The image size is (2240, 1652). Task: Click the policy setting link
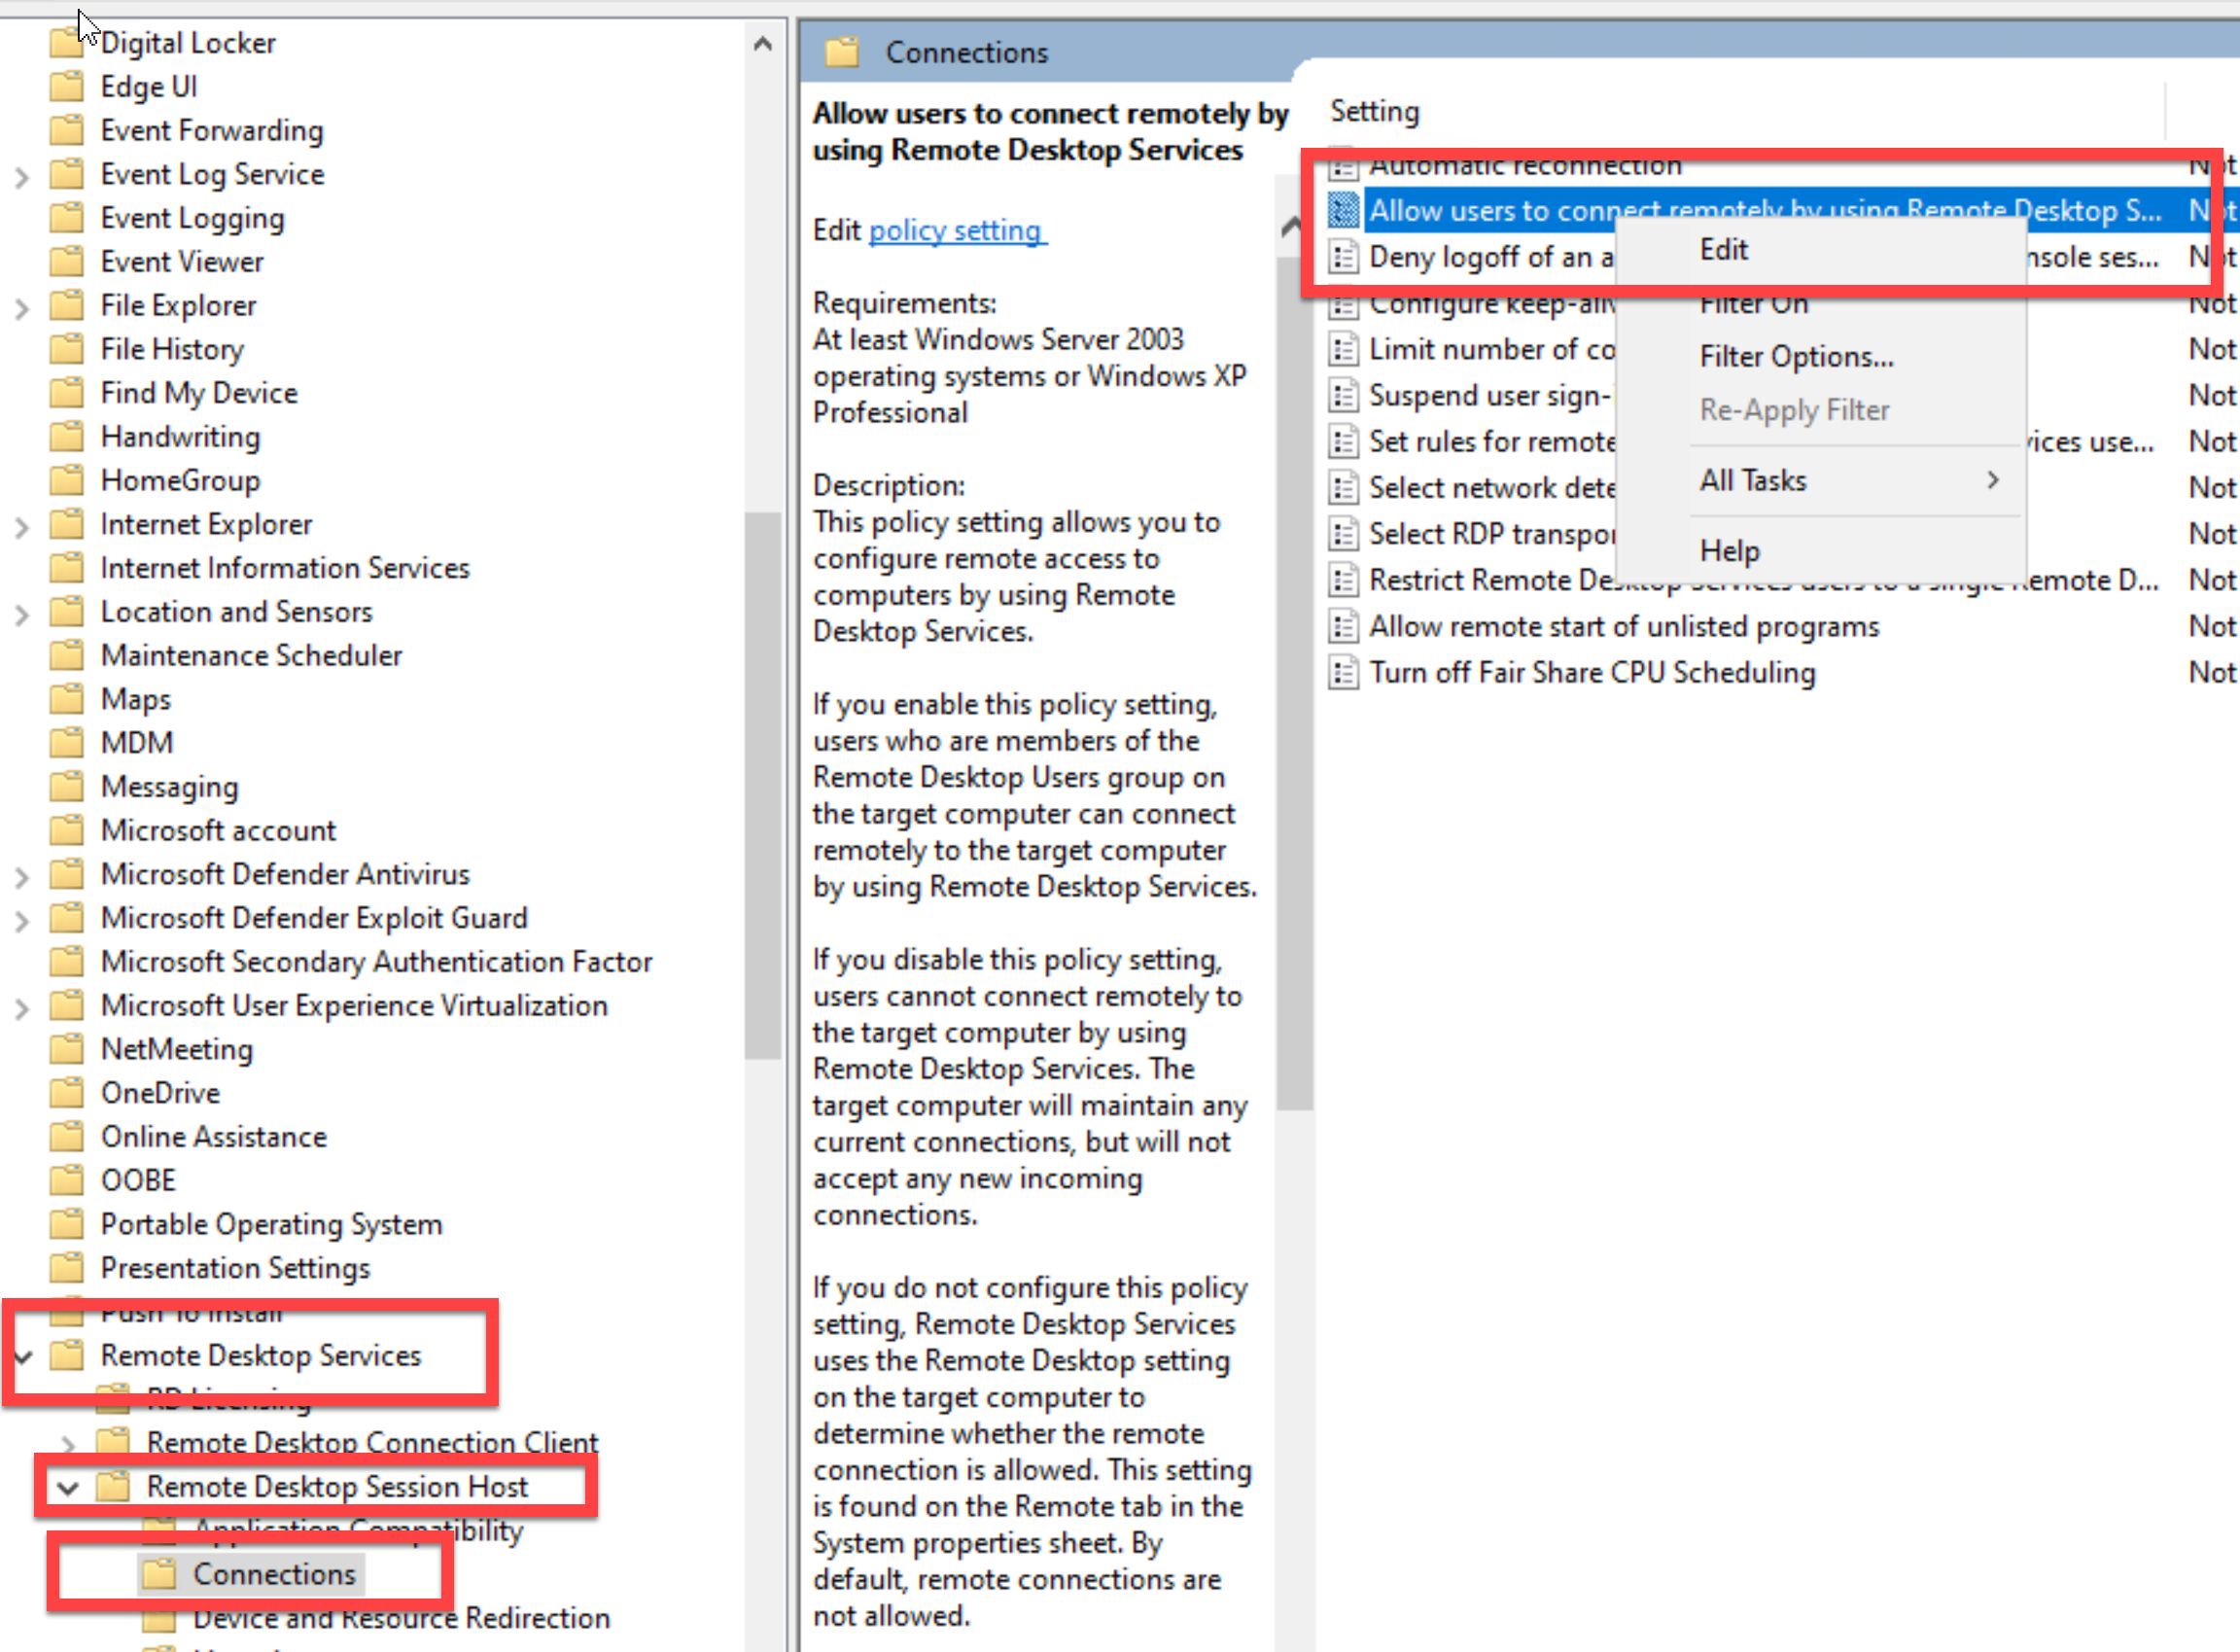(x=955, y=231)
